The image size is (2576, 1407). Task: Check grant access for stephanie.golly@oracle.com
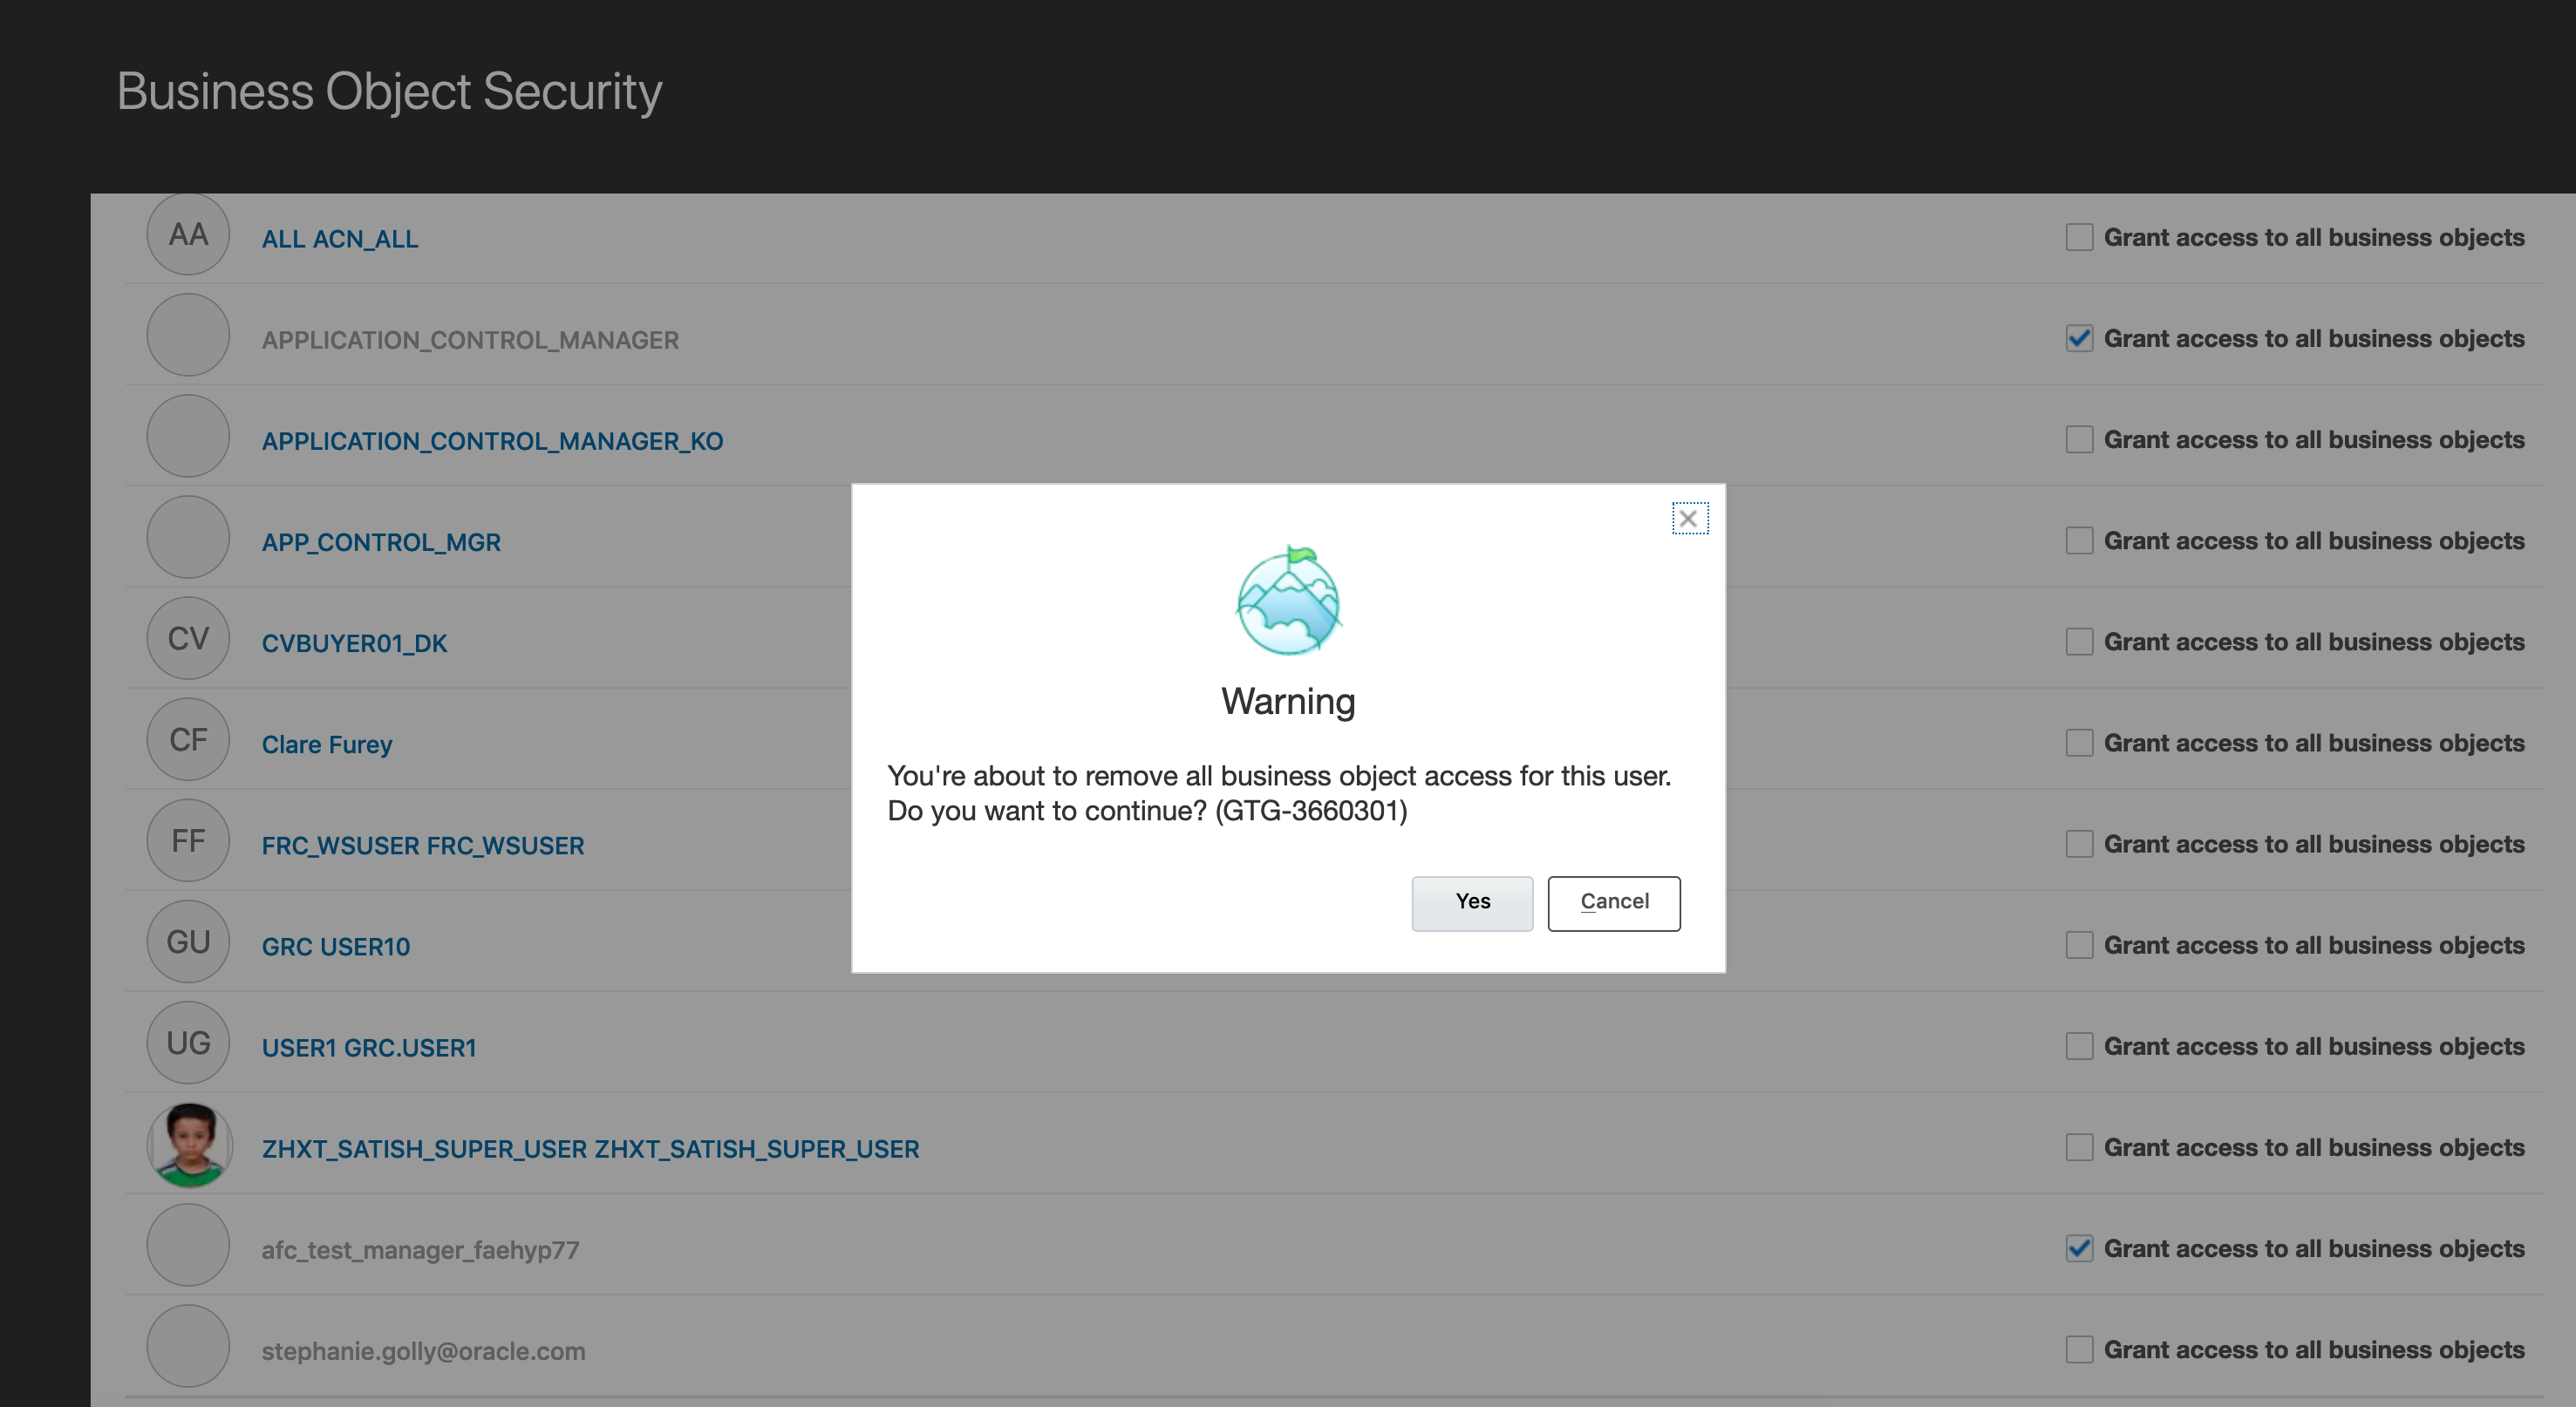point(2079,1348)
